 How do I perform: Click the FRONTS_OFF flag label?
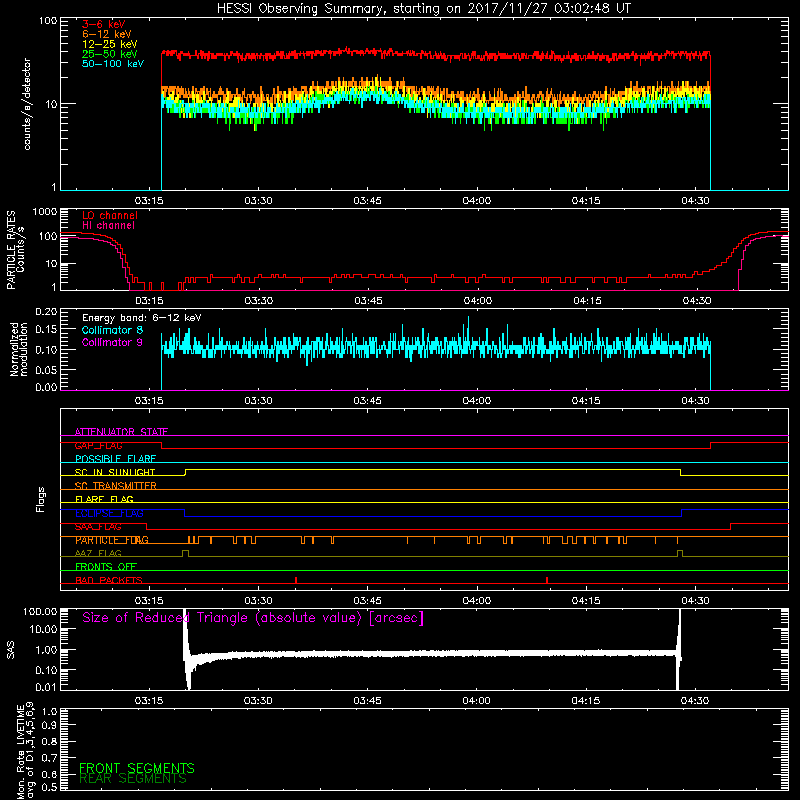tap(106, 567)
